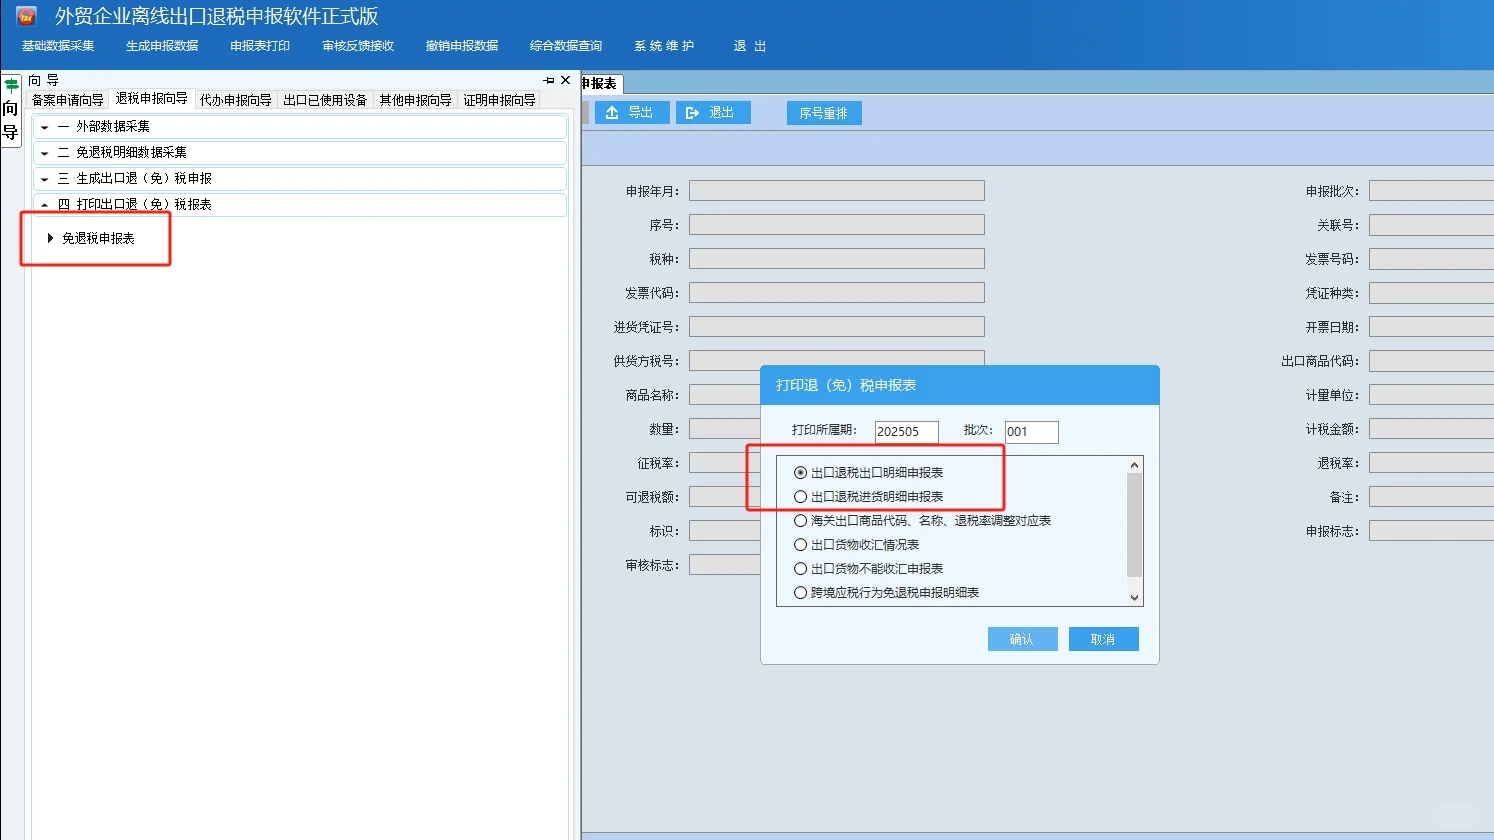Click the application logo in the title bar
The width and height of the screenshot is (1494, 840).
point(24,15)
